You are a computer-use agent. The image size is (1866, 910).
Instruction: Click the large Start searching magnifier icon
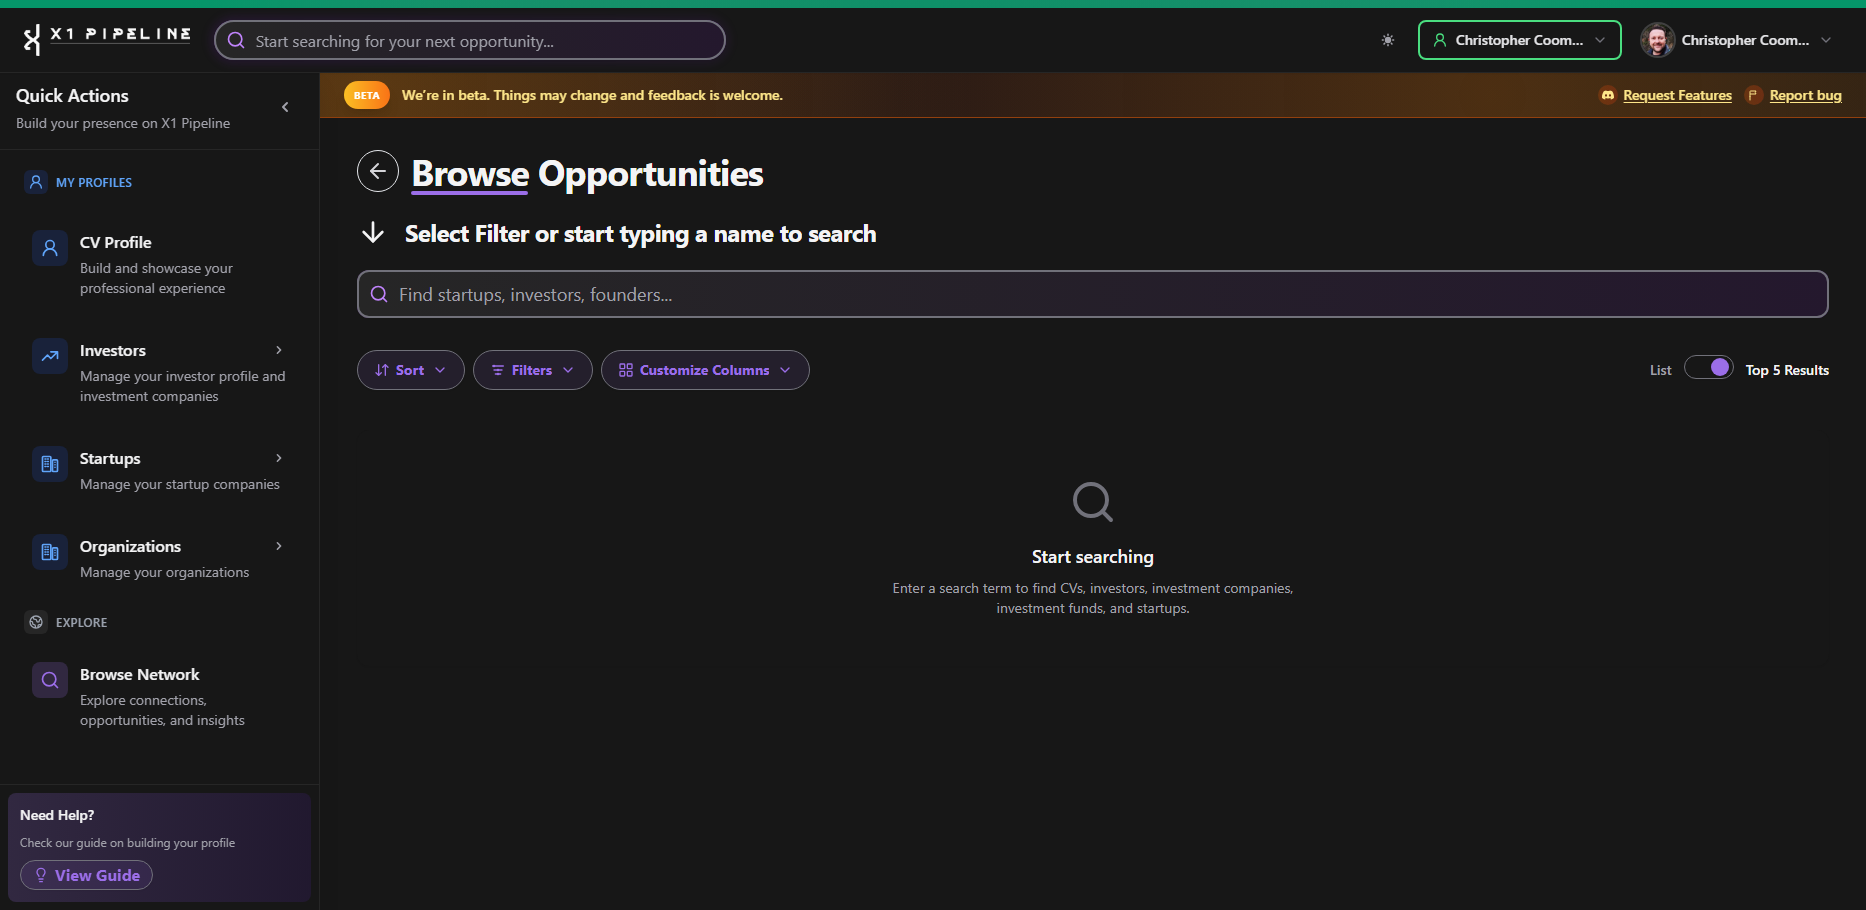point(1093,502)
